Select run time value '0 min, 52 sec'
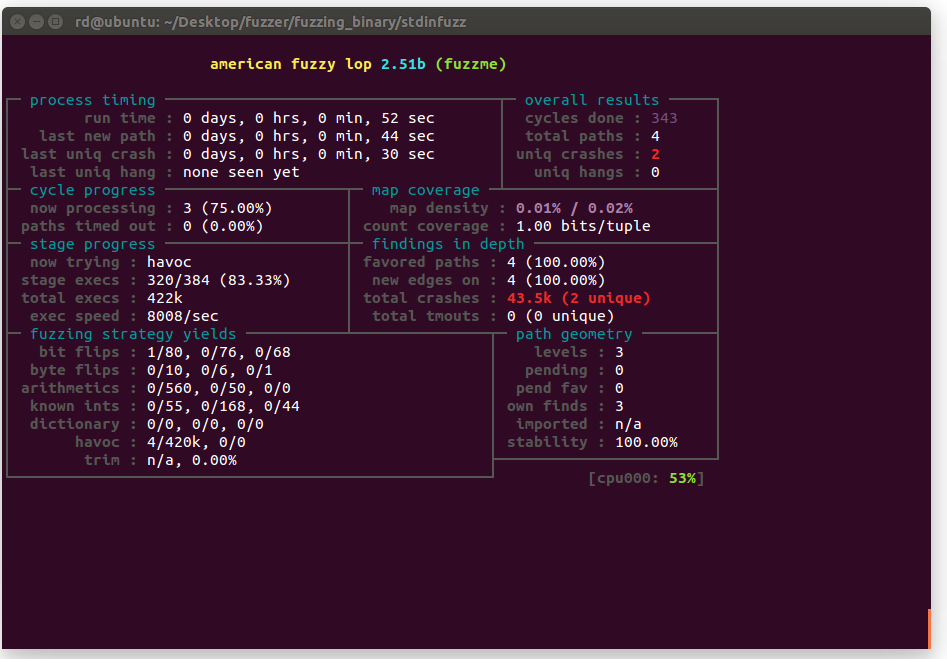This screenshot has height=659, width=947. coord(376,118)
